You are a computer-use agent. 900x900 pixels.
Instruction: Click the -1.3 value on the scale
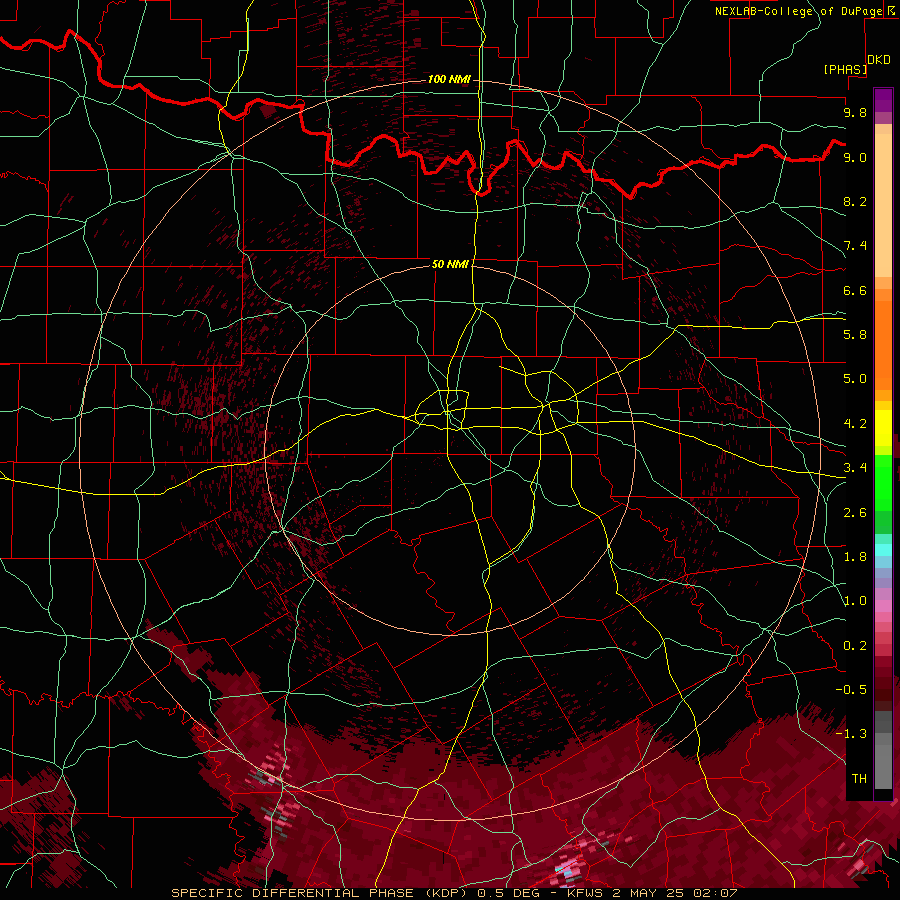tap(851, 734)
